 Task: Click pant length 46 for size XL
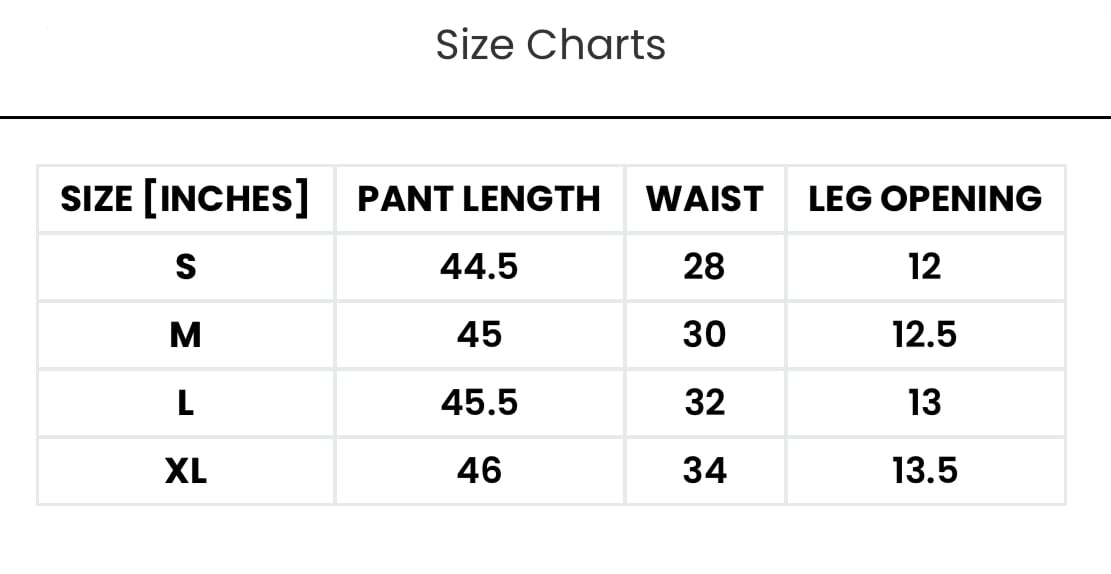click(x=479, y=471)
